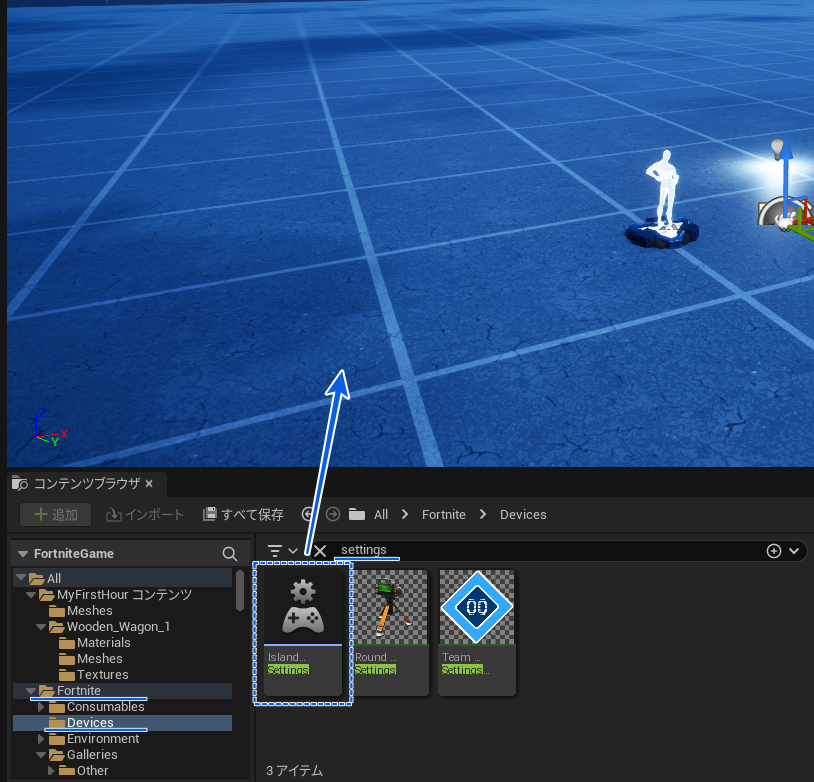The image size is (814, 782).
Task: Click すべて保存 (Save All) button
Action: click(243, 515)
